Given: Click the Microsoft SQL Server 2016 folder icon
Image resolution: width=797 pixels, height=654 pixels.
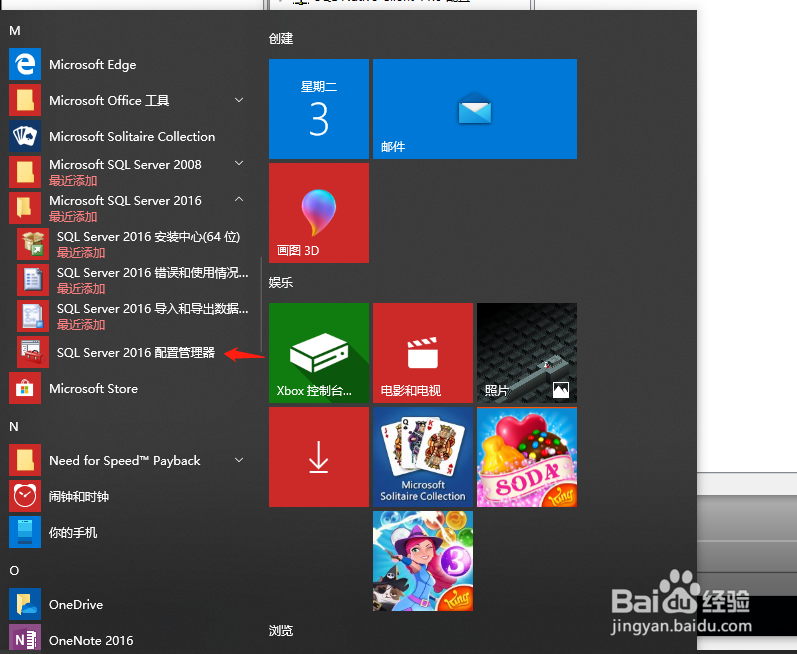Looking at the screenshot, I should point(25,208).
